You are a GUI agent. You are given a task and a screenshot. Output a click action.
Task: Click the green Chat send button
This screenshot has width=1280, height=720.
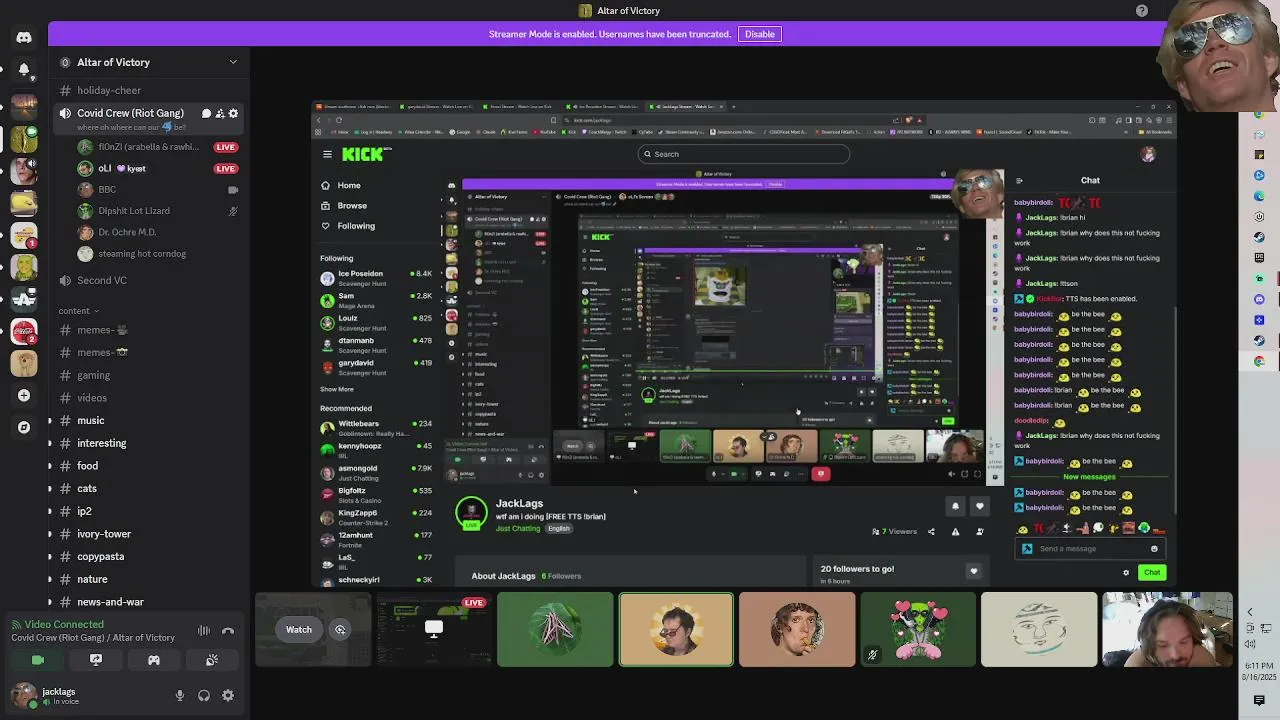pos(1152,573)
